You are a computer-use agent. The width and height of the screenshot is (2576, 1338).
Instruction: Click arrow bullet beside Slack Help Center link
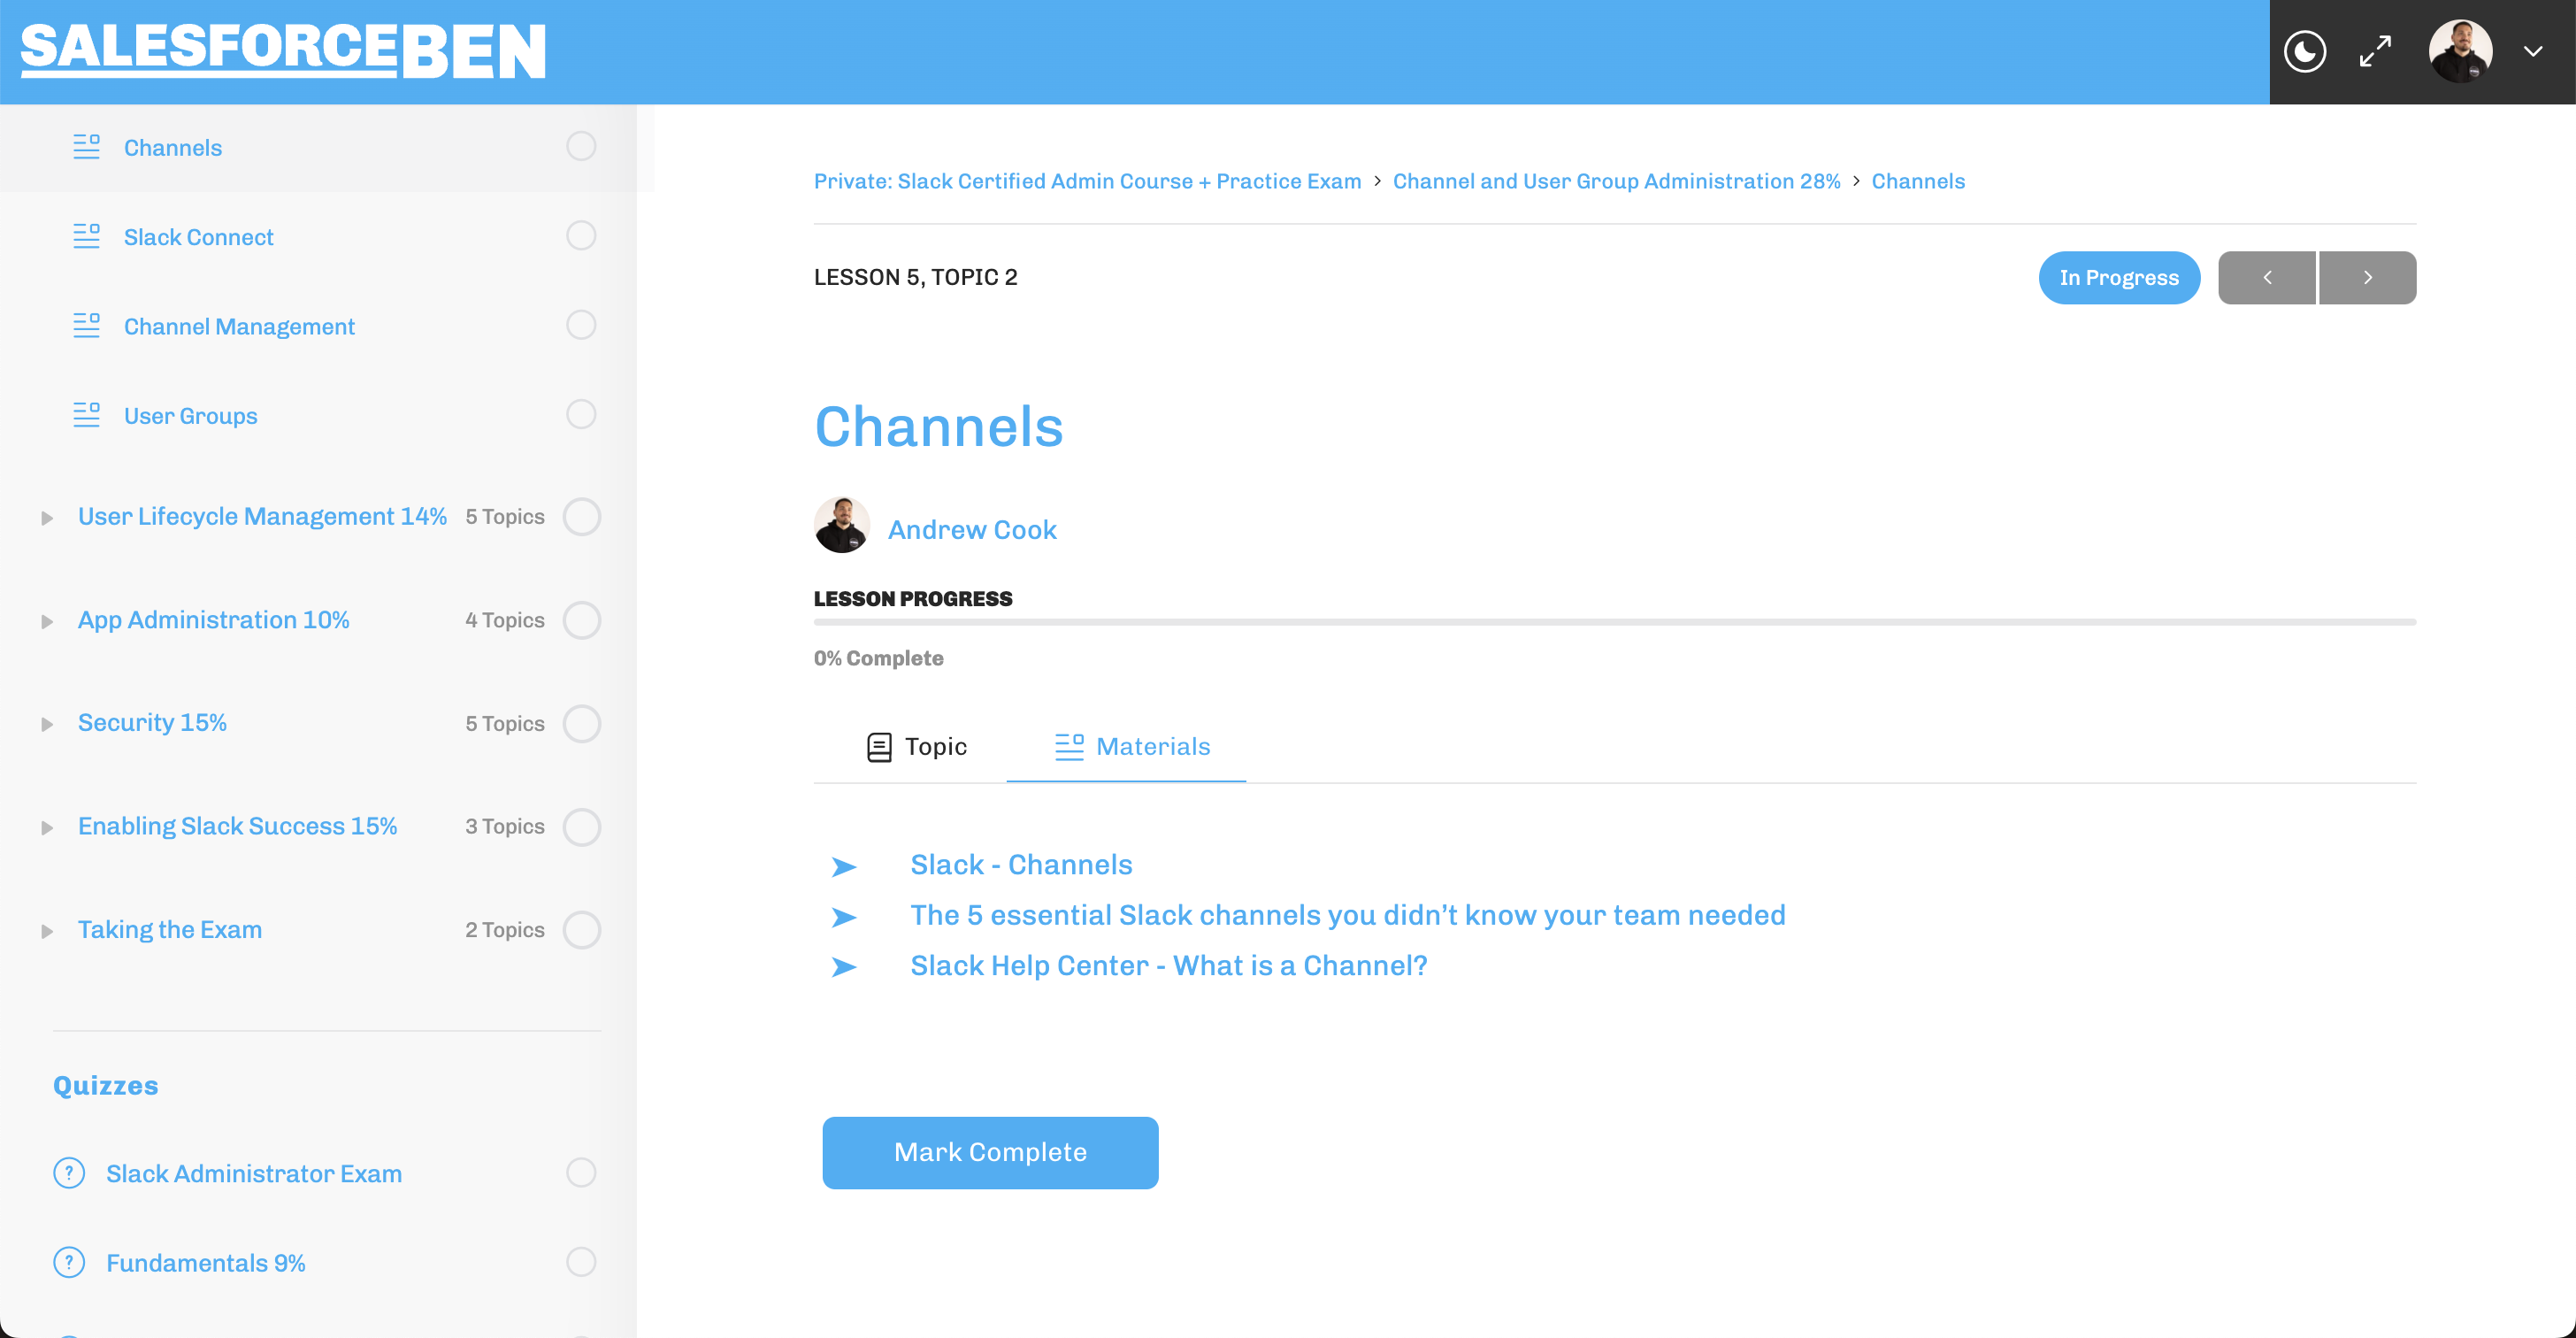(x=844, y=967)
